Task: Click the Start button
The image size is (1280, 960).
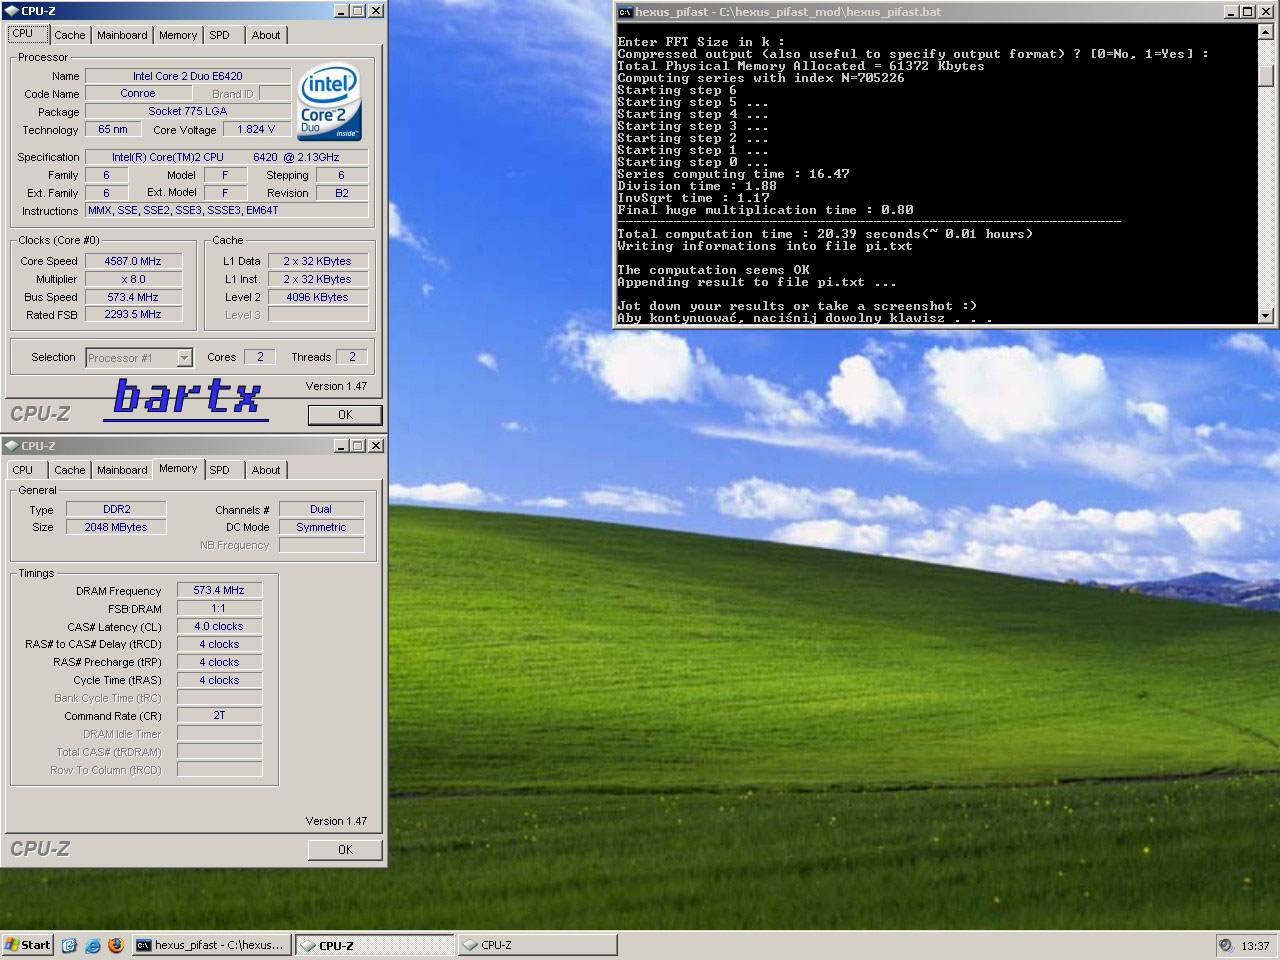Action: pos(28,945)
